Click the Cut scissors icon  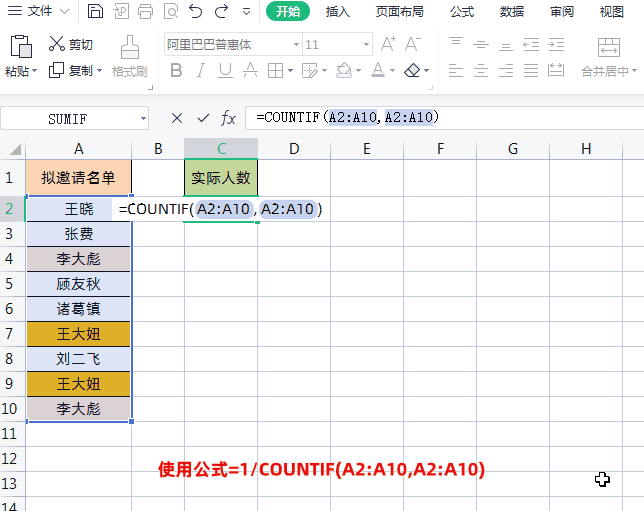pos(57,44)
